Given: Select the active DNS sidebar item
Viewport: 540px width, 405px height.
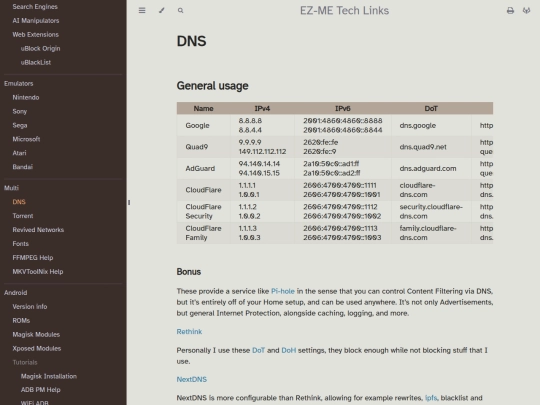Looking at the screenshot, I should 19,202.
